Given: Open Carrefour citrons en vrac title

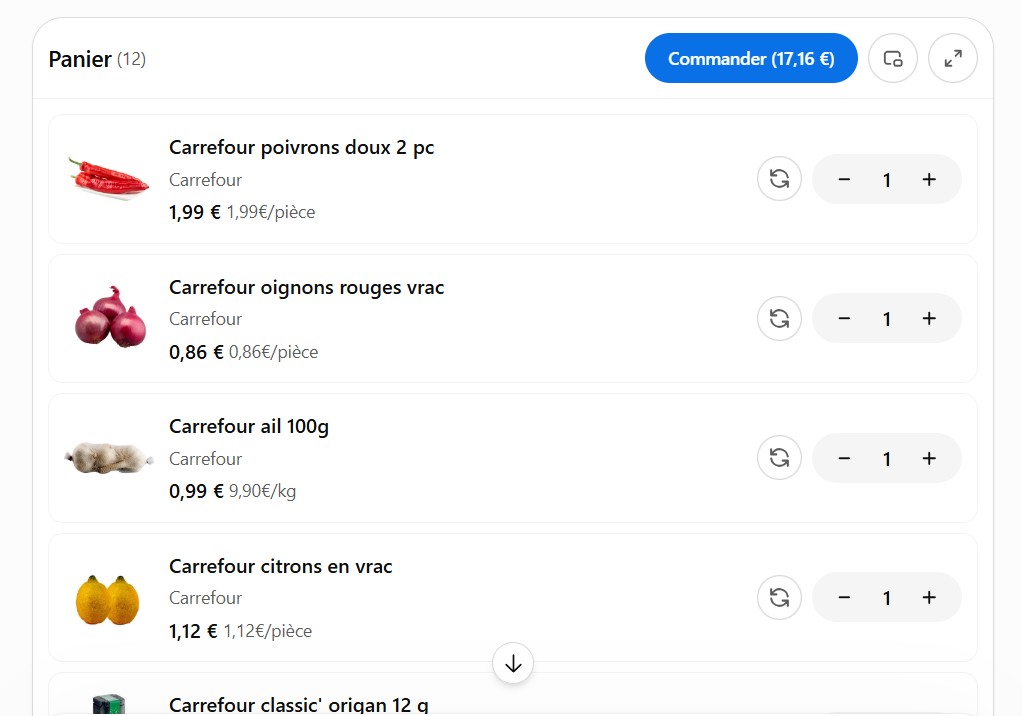Looking at the screenshot, I should 280,566.
